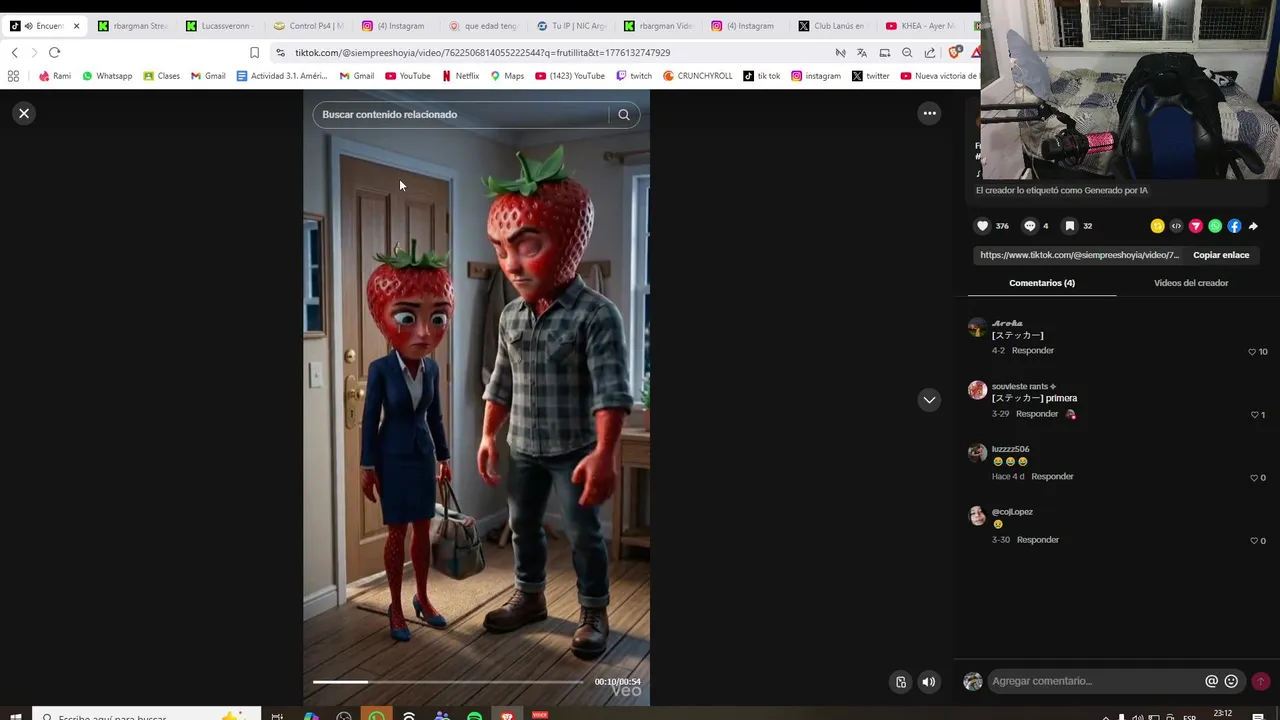The height and width of the screenshot is (720, 1280).
Task: Share page icon in address bar
Action: (930, 52)
